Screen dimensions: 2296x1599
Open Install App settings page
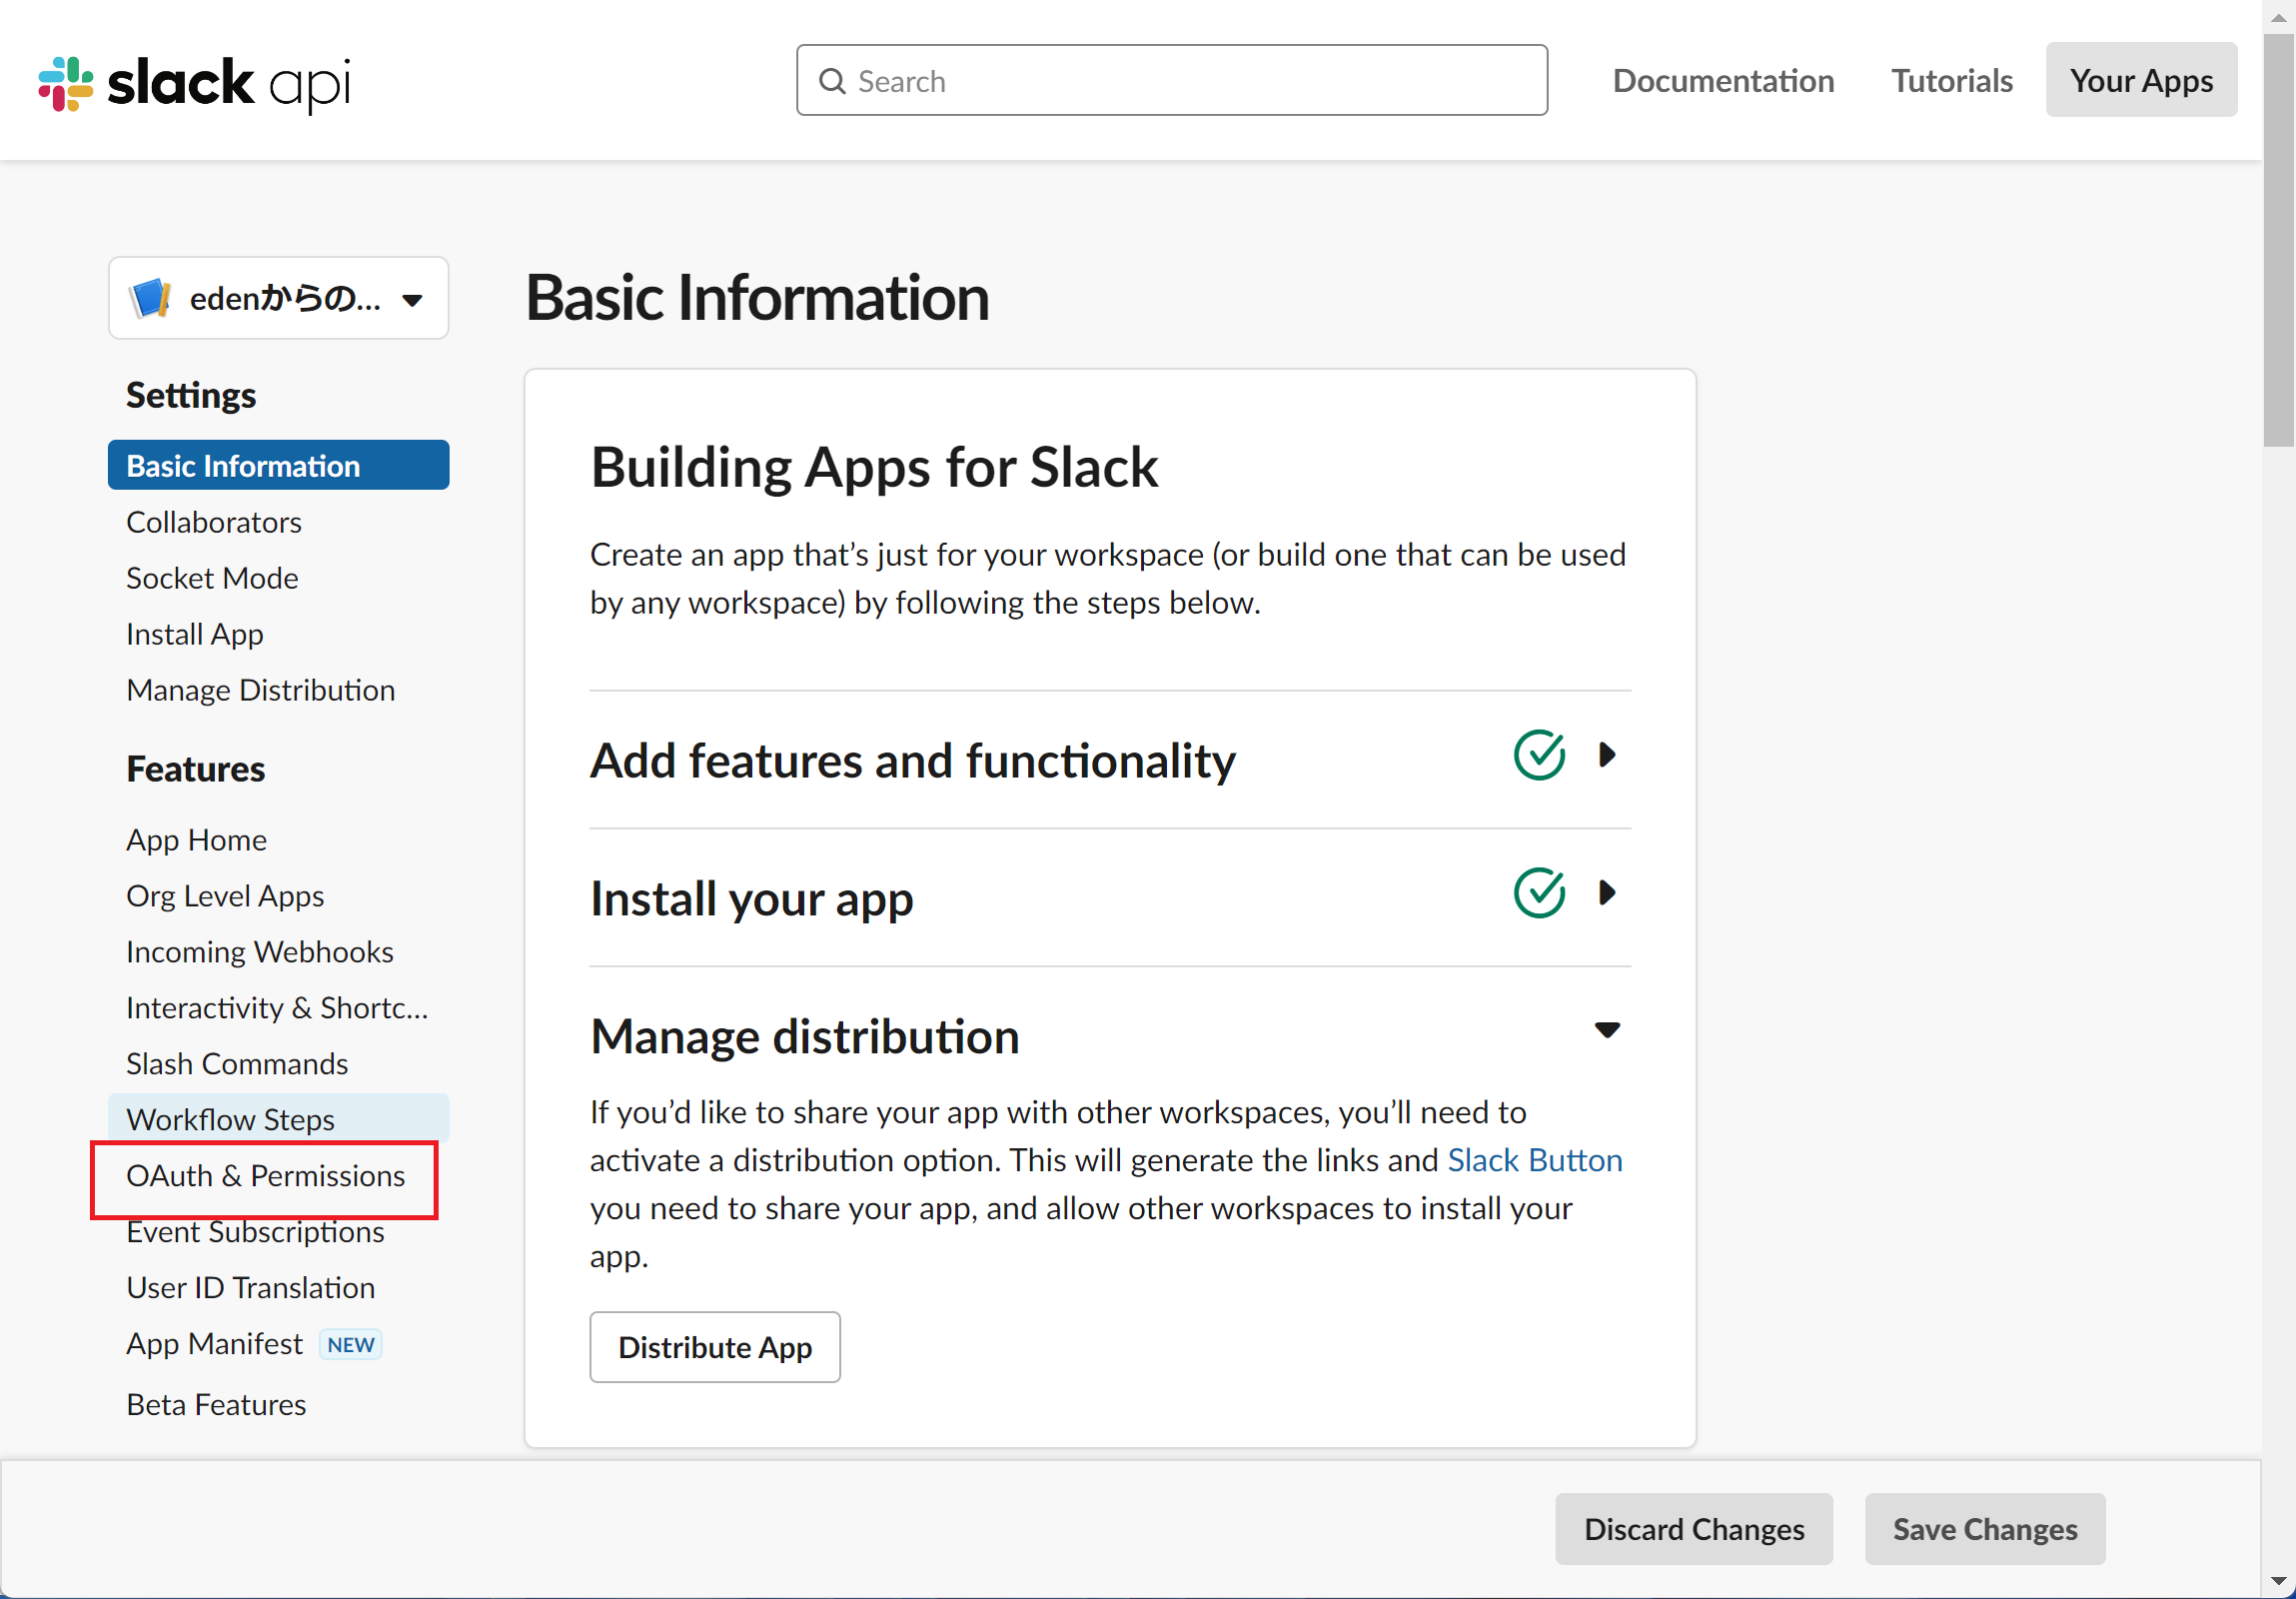pyautogui.click(x=195, y=634)
